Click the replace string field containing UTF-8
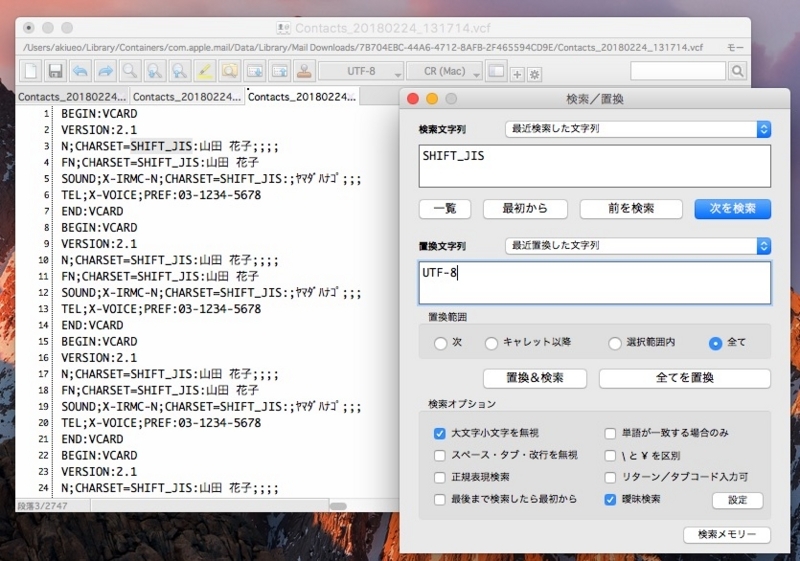This screenshot has width=800, height=561. [594, 283]
